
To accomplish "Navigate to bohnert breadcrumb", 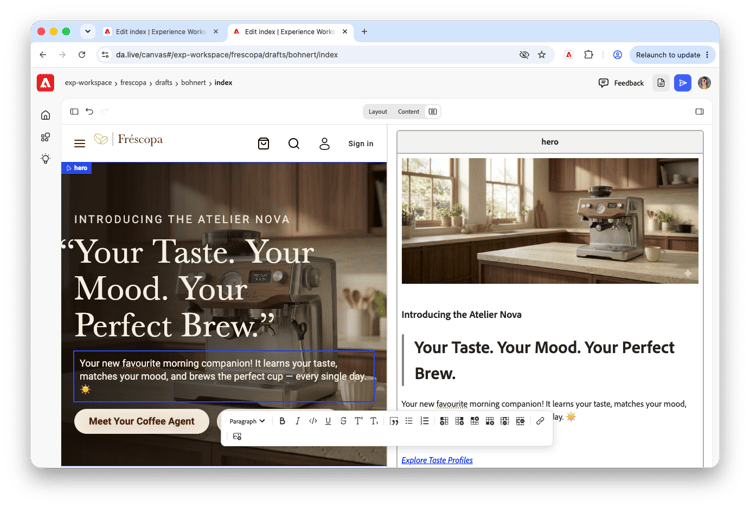I will [193, 83].
